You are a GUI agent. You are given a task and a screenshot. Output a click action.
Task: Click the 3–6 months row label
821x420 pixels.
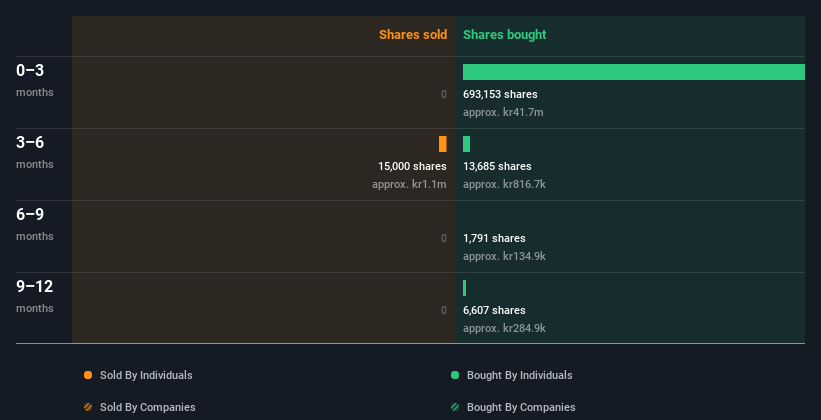point(35,152)
